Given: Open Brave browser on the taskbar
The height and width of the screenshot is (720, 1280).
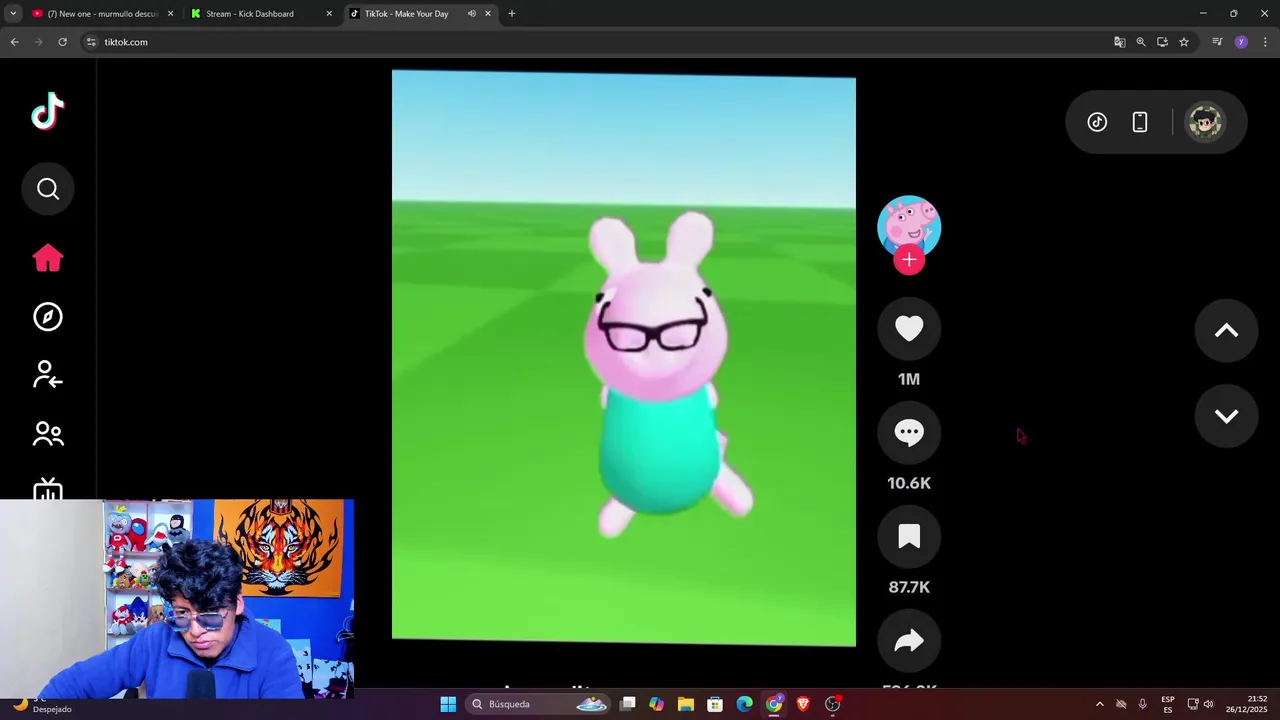Looking at the screenshot, I should [x=803, y=704].
